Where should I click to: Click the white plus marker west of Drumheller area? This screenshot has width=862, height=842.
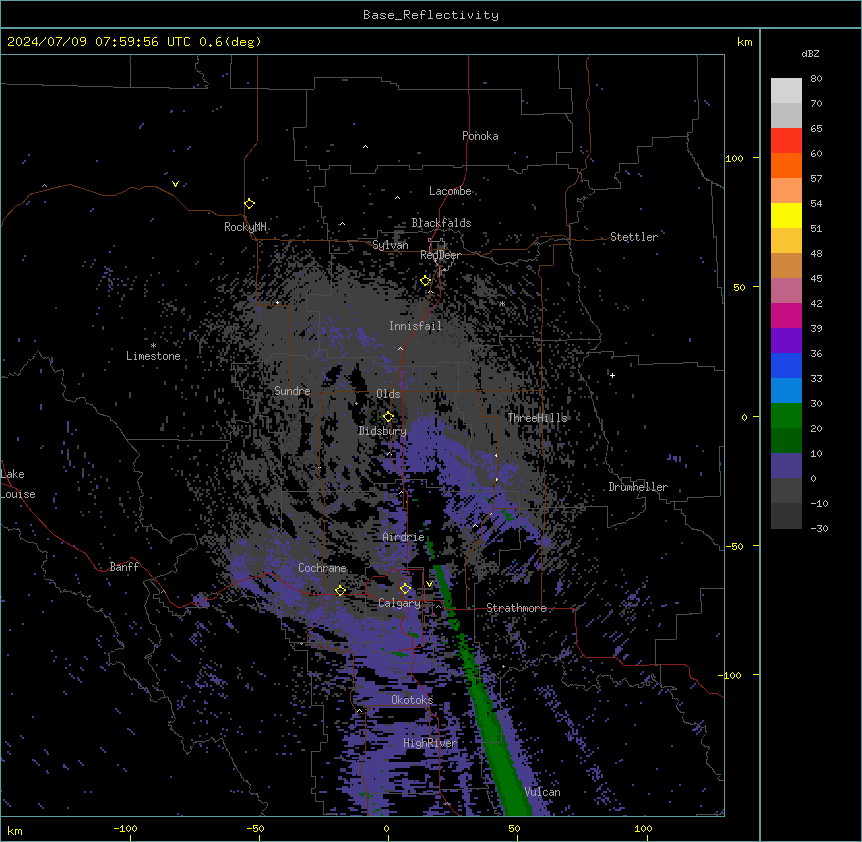(612, 375)
